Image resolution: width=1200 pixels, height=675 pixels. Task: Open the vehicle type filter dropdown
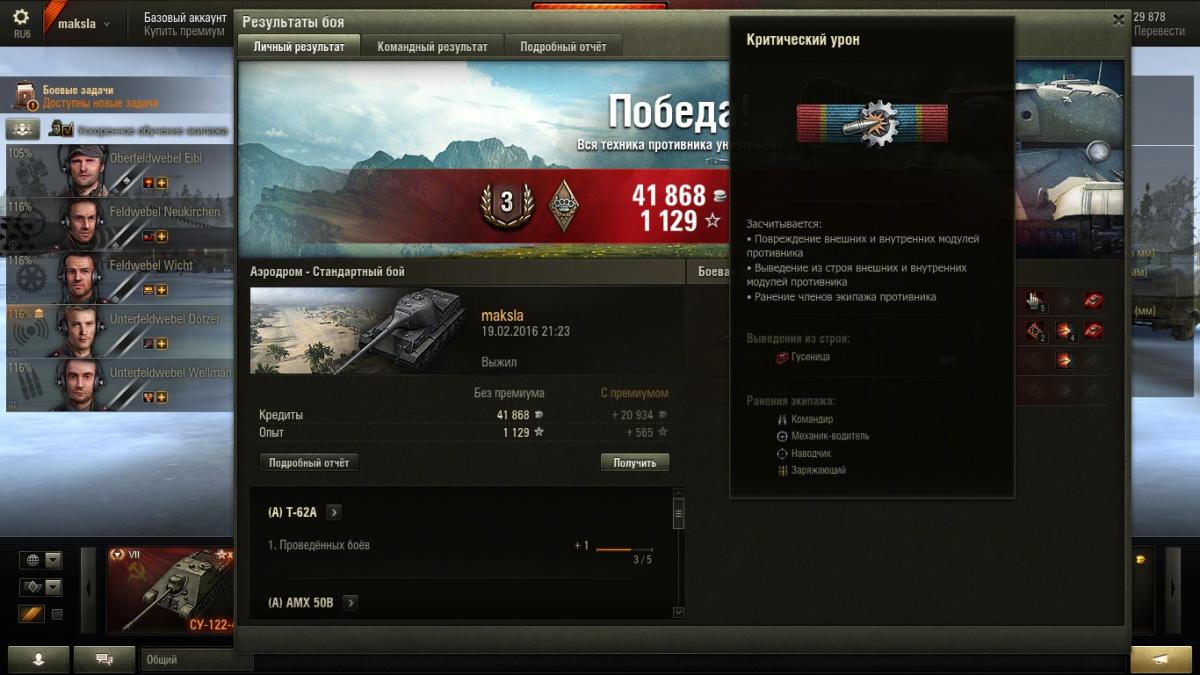pos(40,587)
